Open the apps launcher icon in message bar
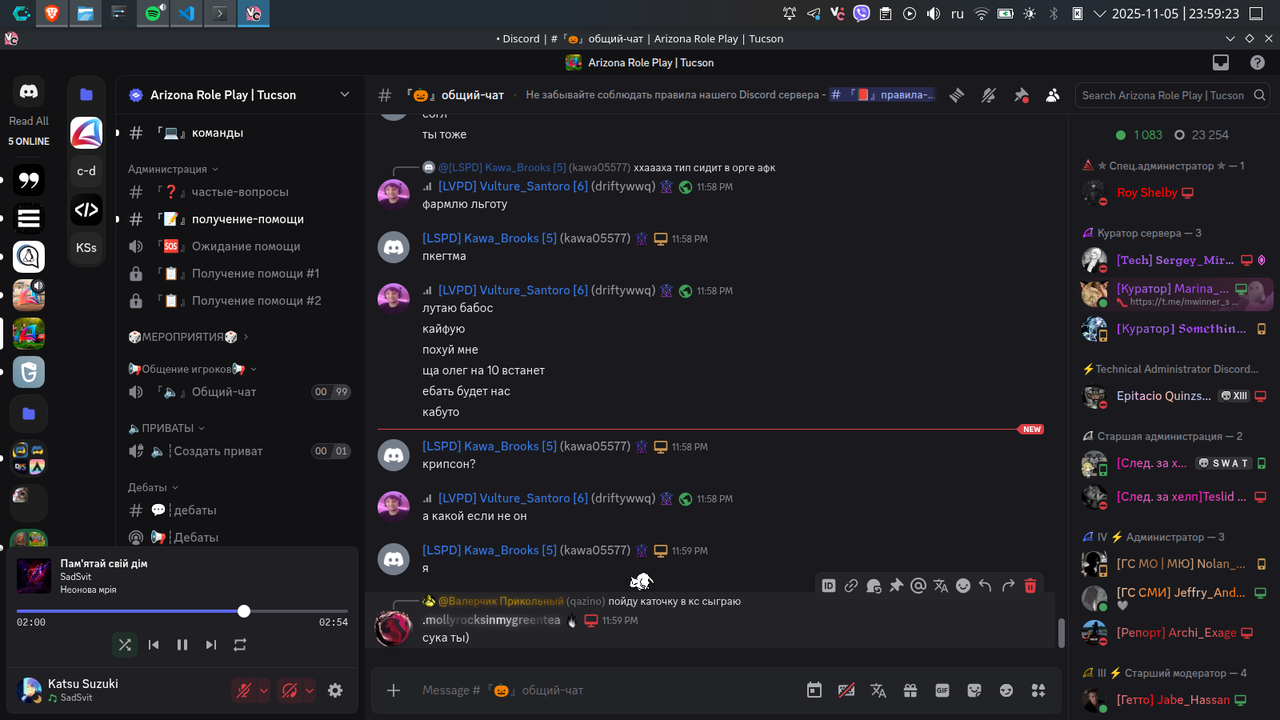This screenshot has width=1280, height=720. coord(1038,690)
